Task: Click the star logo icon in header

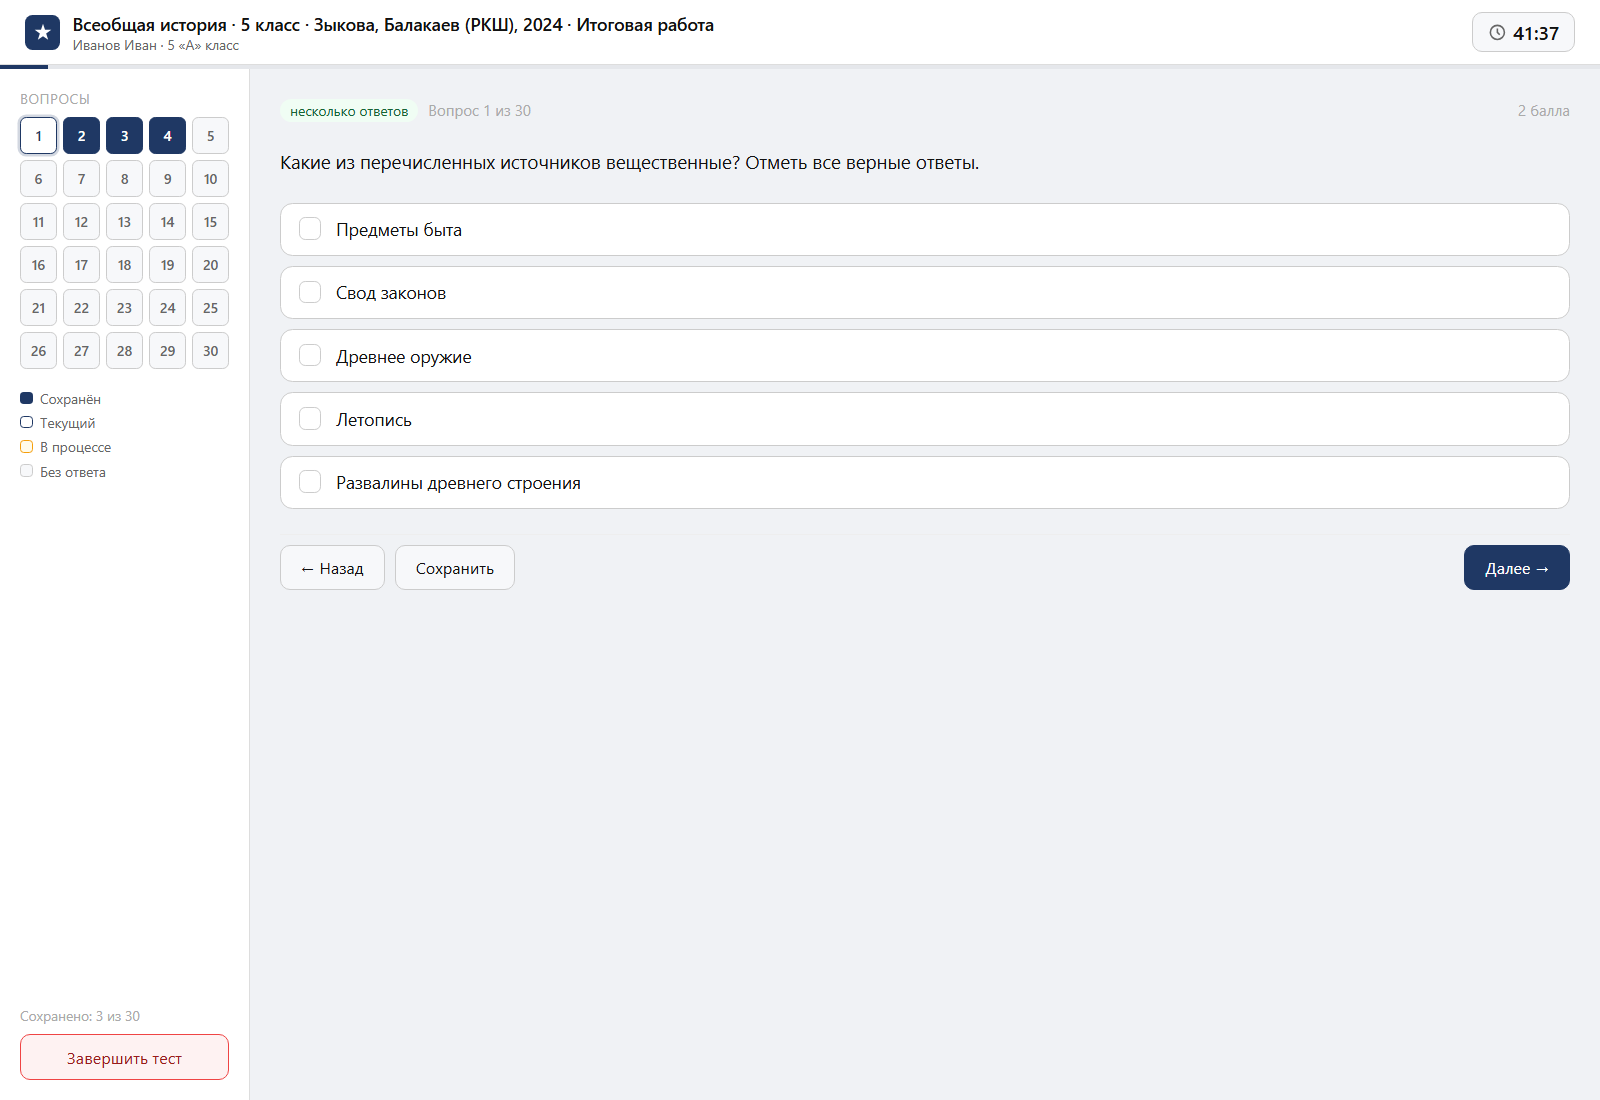Action: pyautogui.click(x=42, y=33)
